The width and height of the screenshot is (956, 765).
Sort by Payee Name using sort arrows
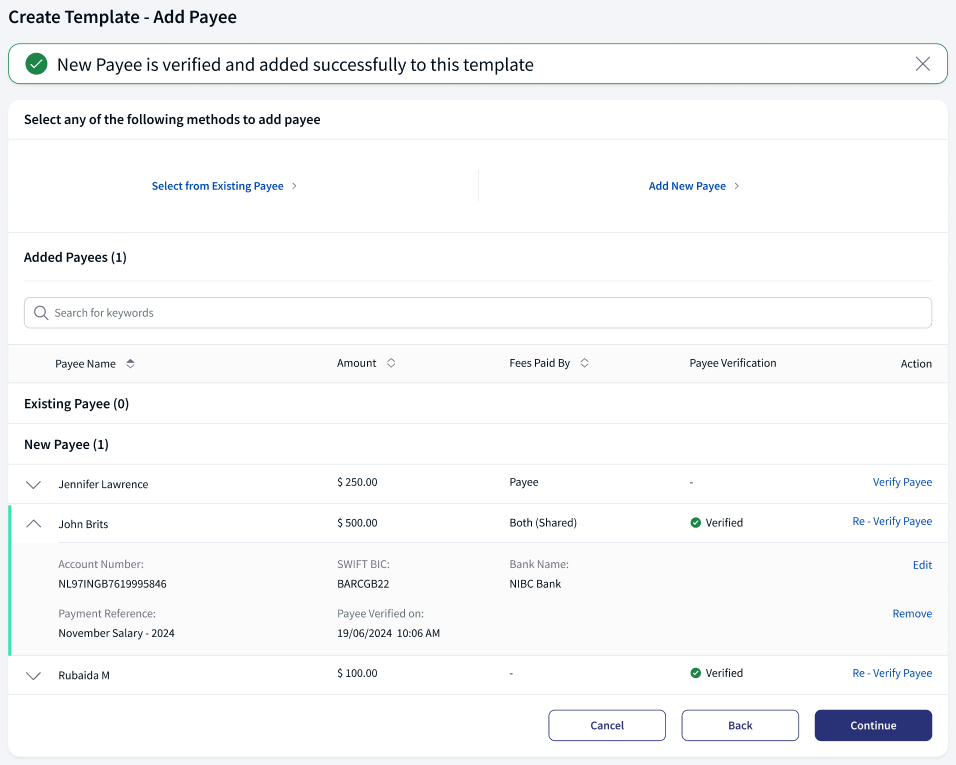click(x=130, y=364)
